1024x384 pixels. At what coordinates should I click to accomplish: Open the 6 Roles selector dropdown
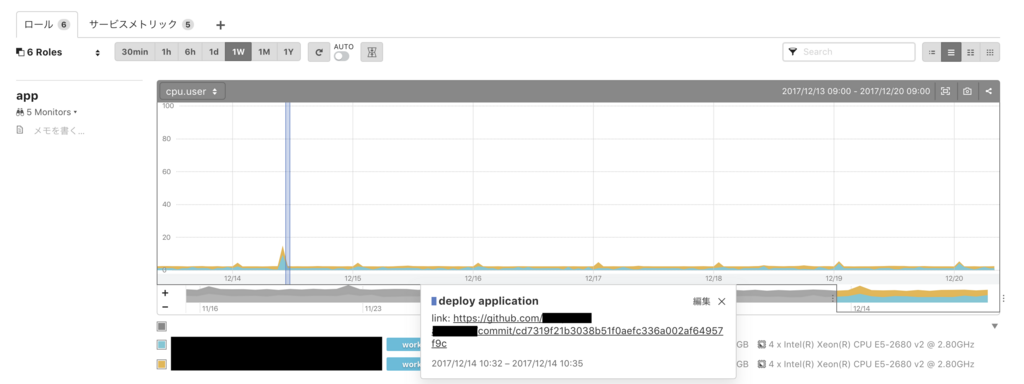click(58, 52)
